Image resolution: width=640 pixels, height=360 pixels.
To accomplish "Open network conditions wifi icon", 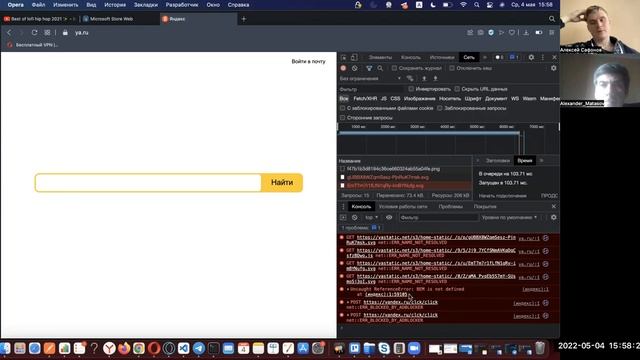I will tap(410, 78).
